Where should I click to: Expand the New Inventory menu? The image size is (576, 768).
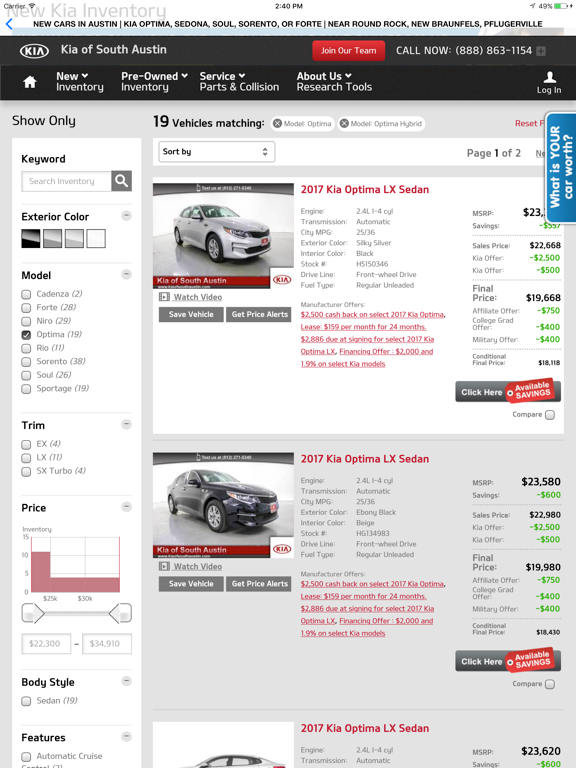[79, 82]
